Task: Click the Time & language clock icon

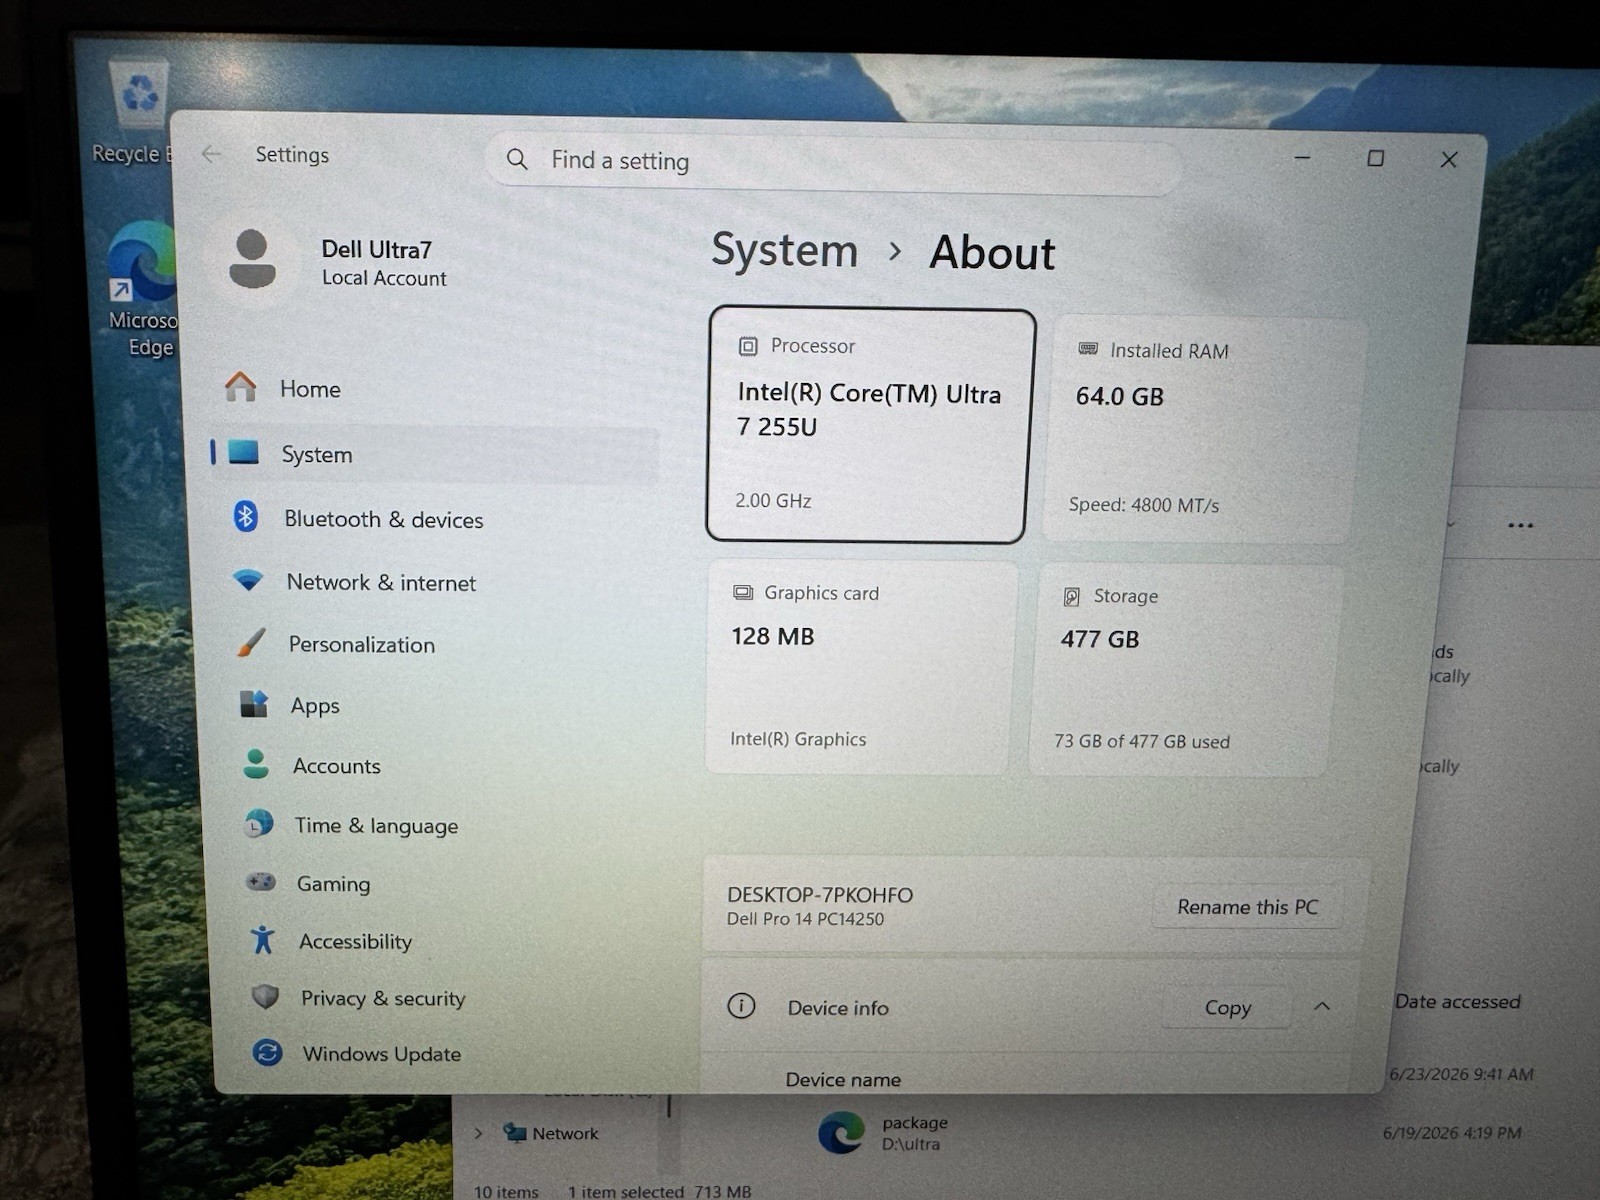Action: (x=258, y=824)
